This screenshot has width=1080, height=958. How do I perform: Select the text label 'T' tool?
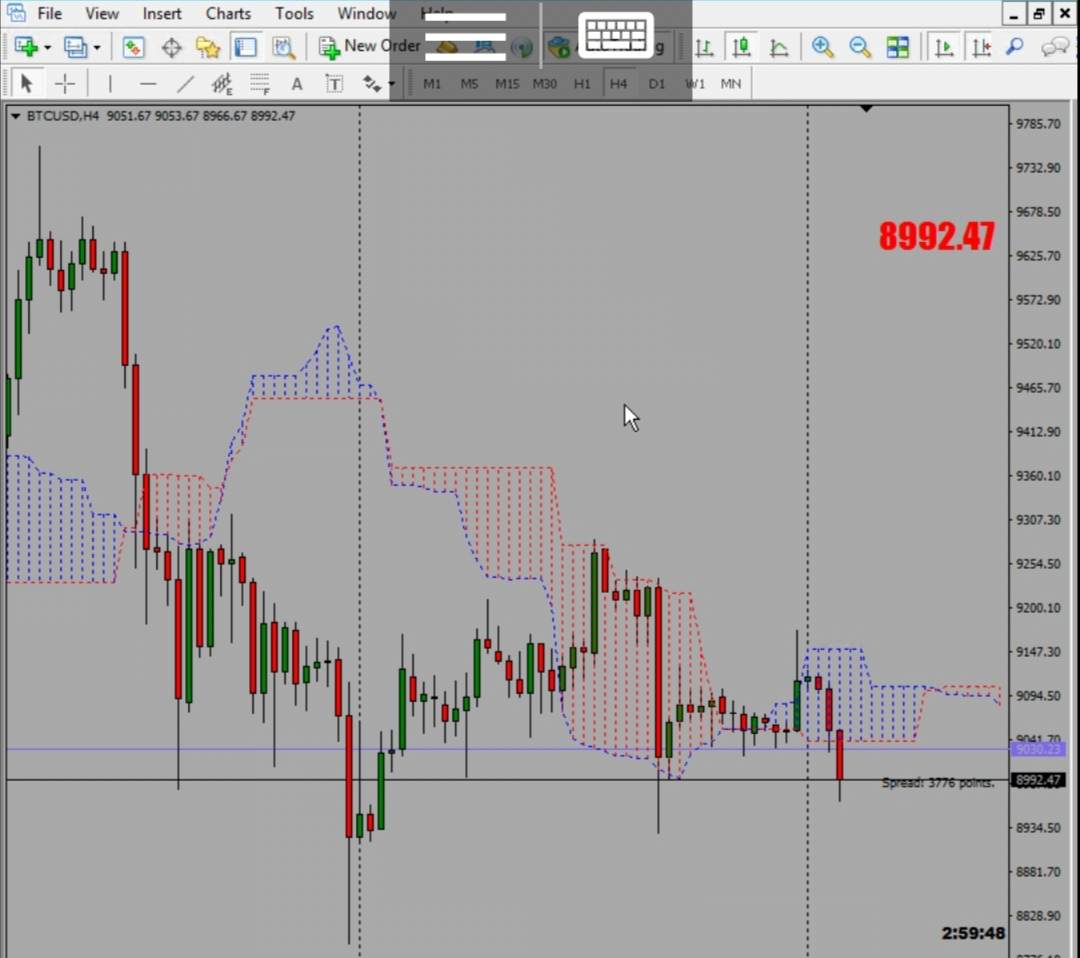(x=334, y=83)
